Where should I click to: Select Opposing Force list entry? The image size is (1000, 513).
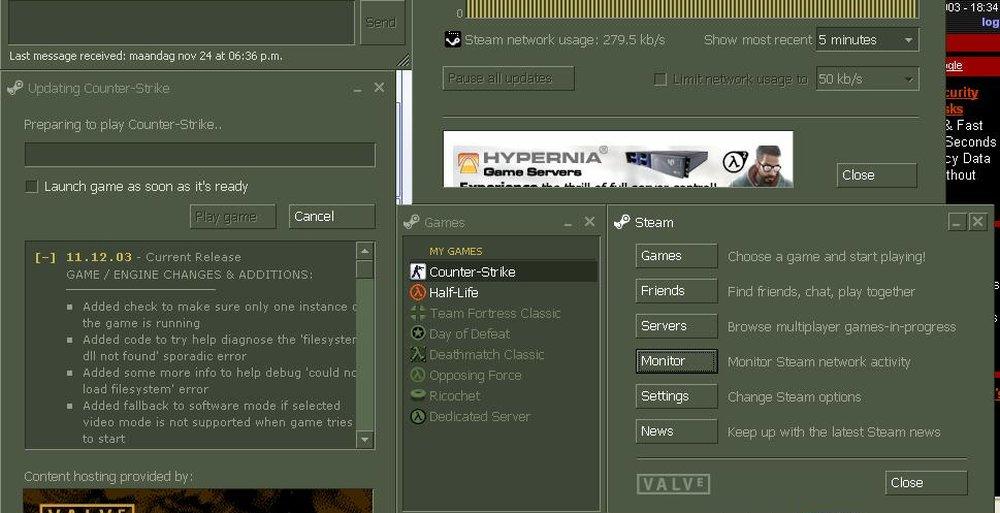point(501,375)
